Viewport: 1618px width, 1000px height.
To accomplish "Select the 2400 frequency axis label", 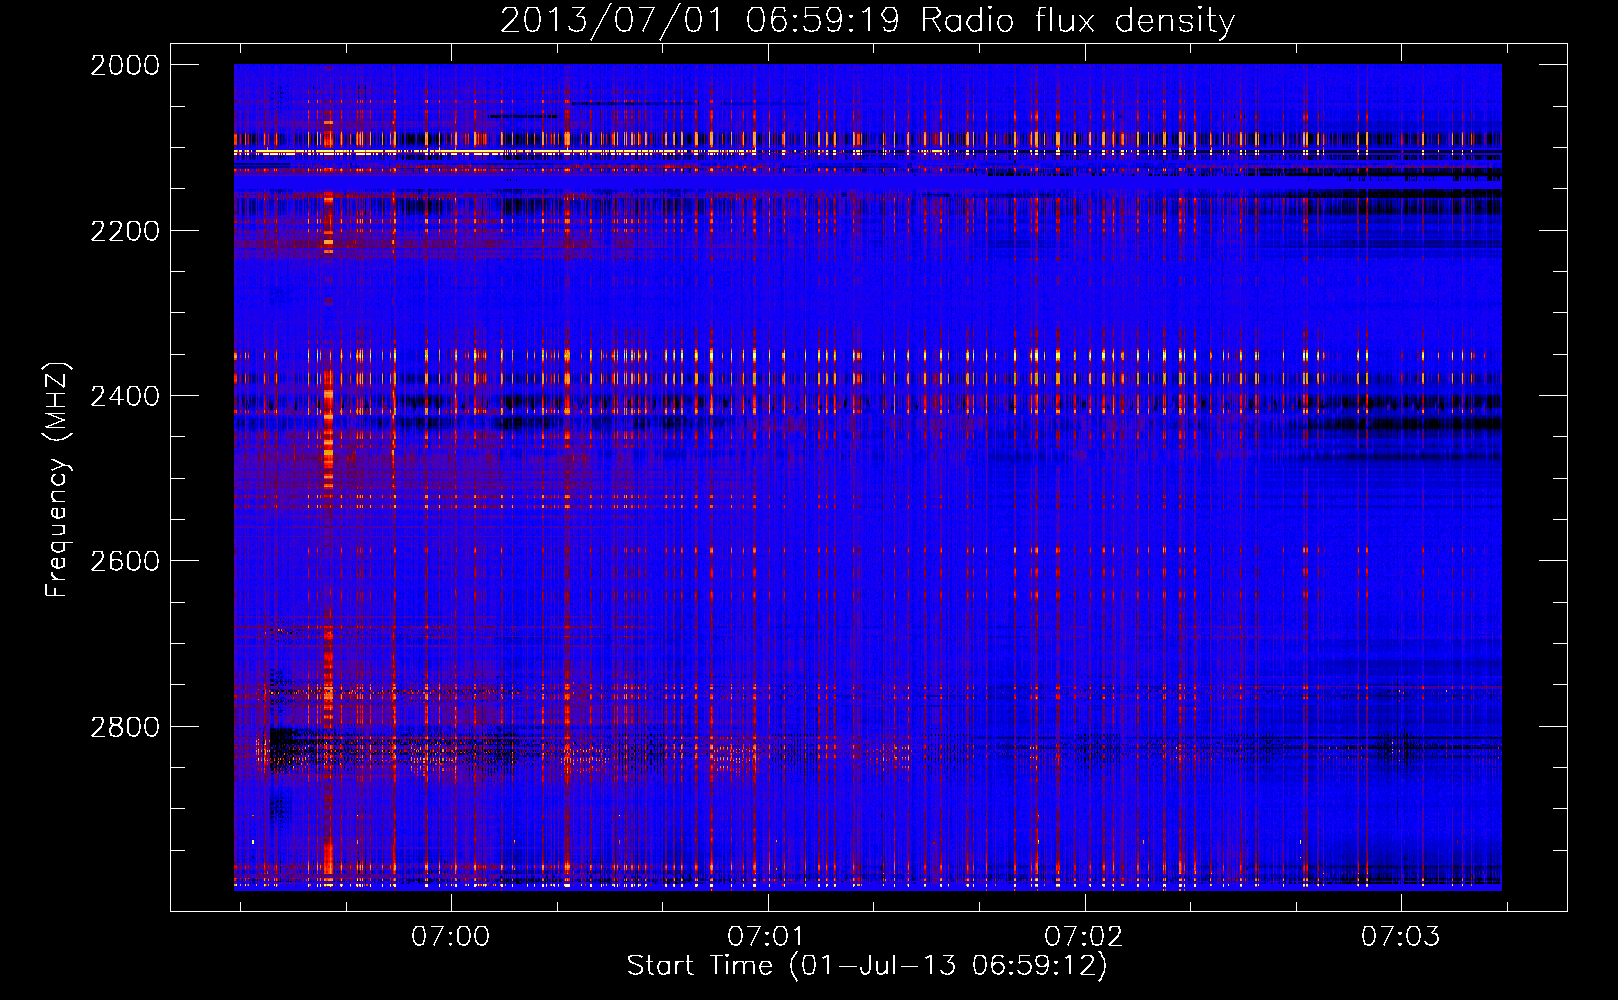I will 124,396.
